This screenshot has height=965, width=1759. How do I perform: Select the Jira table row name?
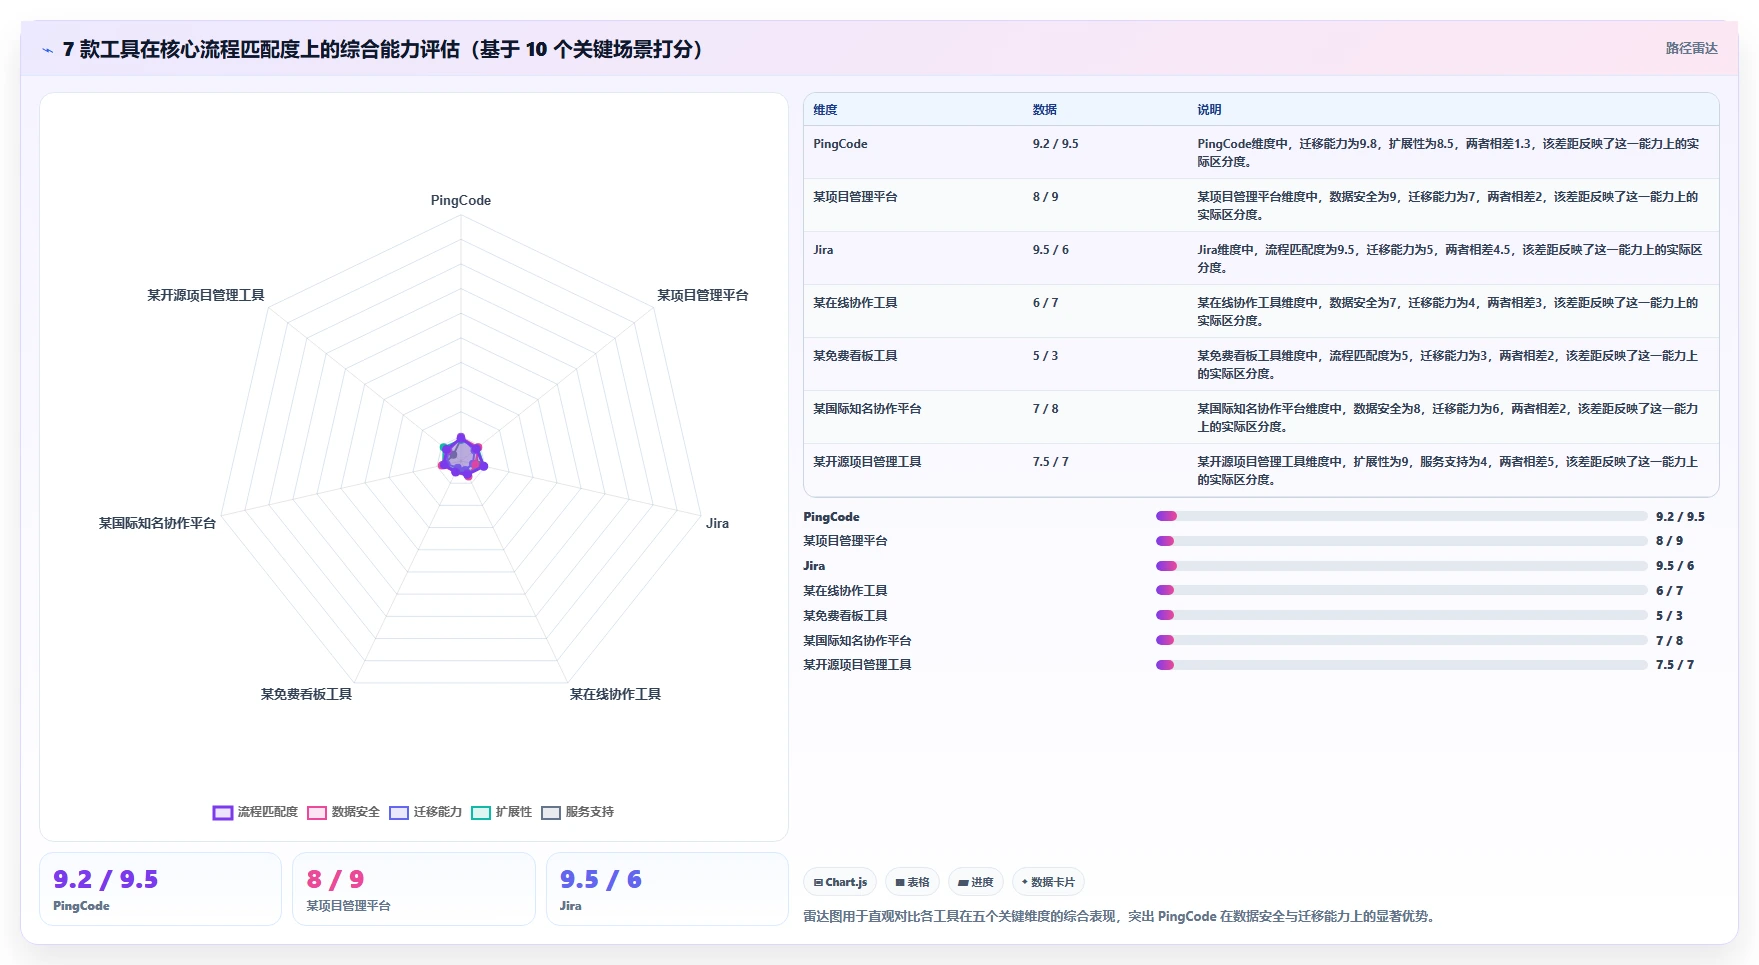click(823, 250)
